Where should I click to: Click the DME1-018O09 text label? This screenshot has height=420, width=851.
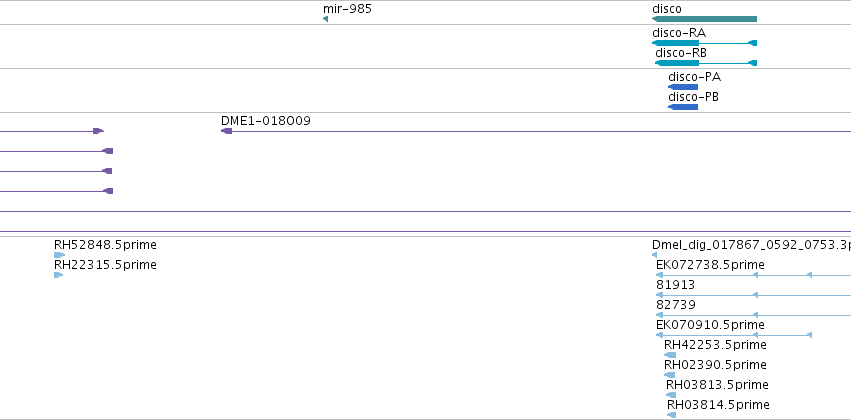tap(266, 120)
